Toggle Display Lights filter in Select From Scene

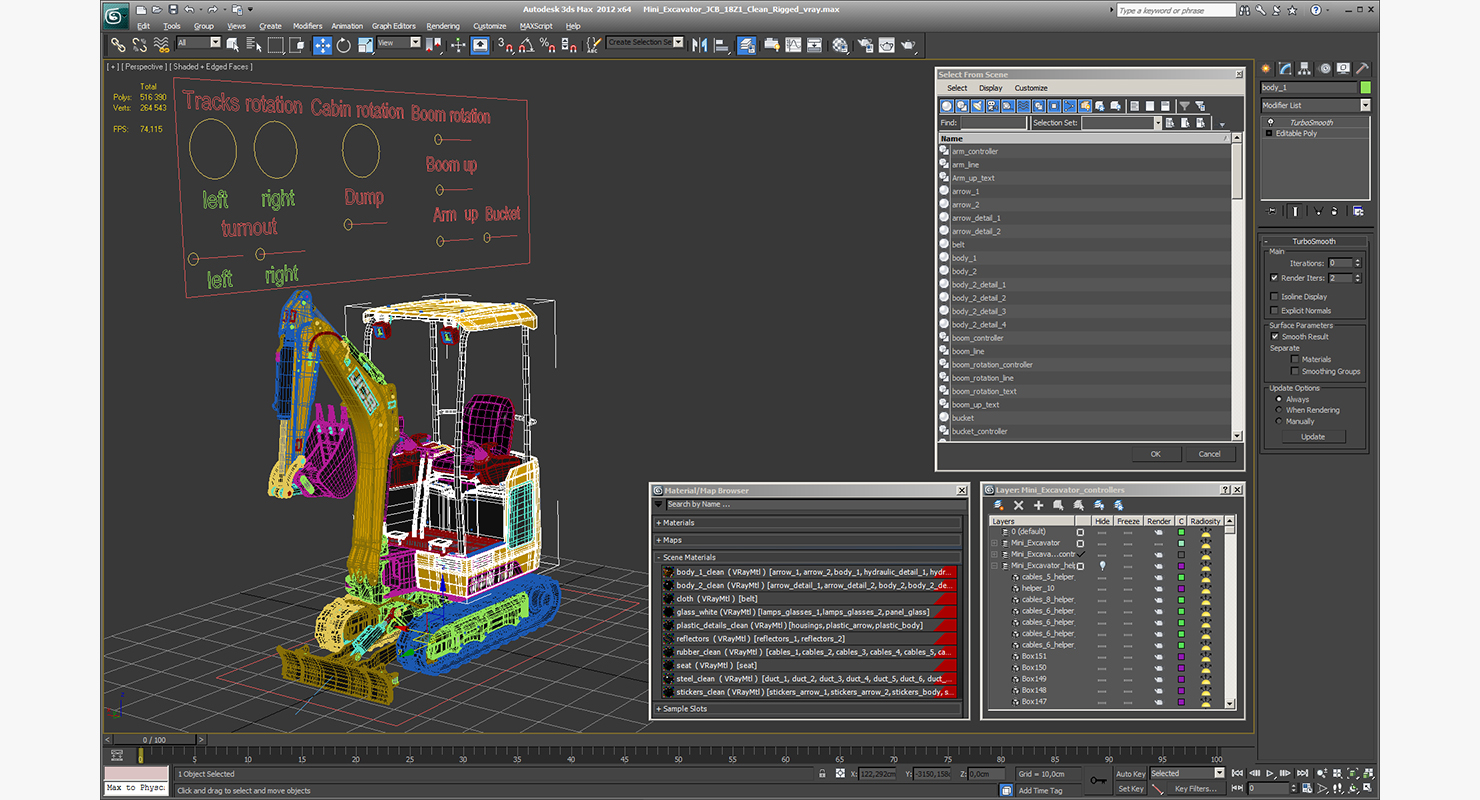[977, 106]
